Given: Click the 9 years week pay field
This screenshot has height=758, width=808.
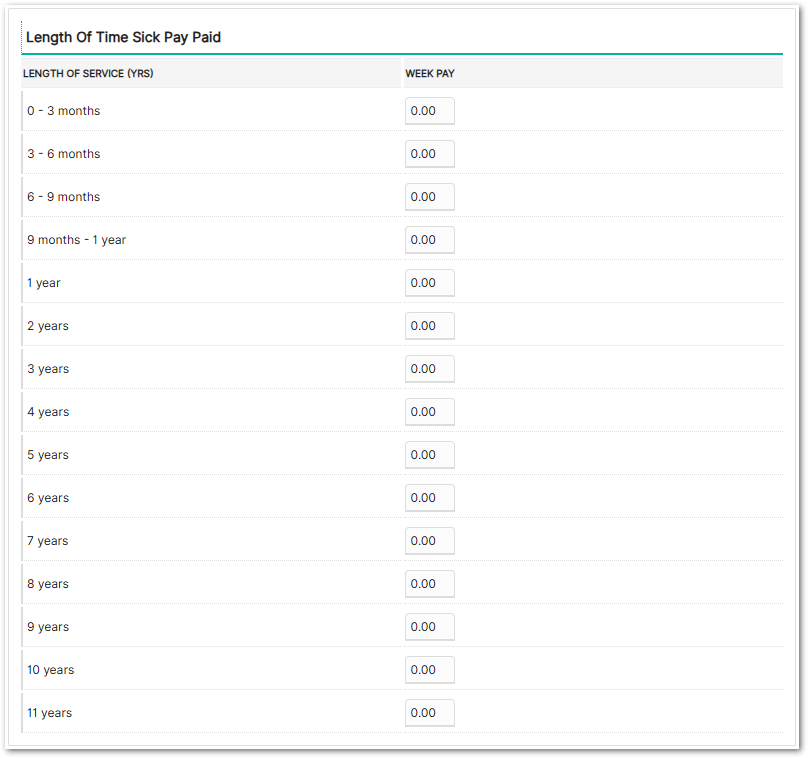Looking at the screenshot, I should click(x=430, y=627).
